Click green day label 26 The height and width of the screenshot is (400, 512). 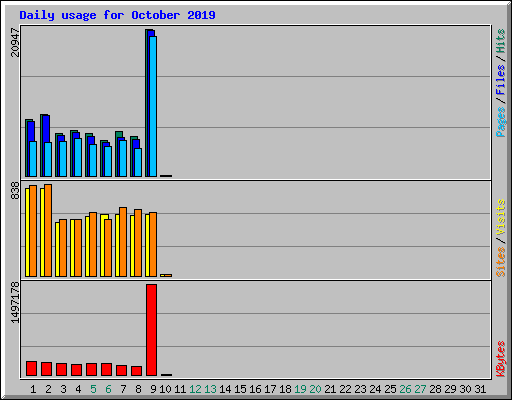(x=405, y=389)
